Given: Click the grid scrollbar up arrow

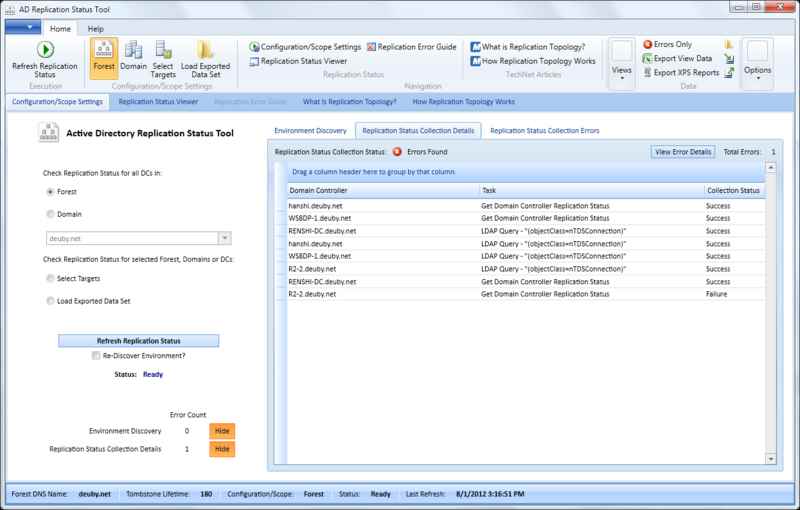Looking at the screenshot, I should 770,168.
